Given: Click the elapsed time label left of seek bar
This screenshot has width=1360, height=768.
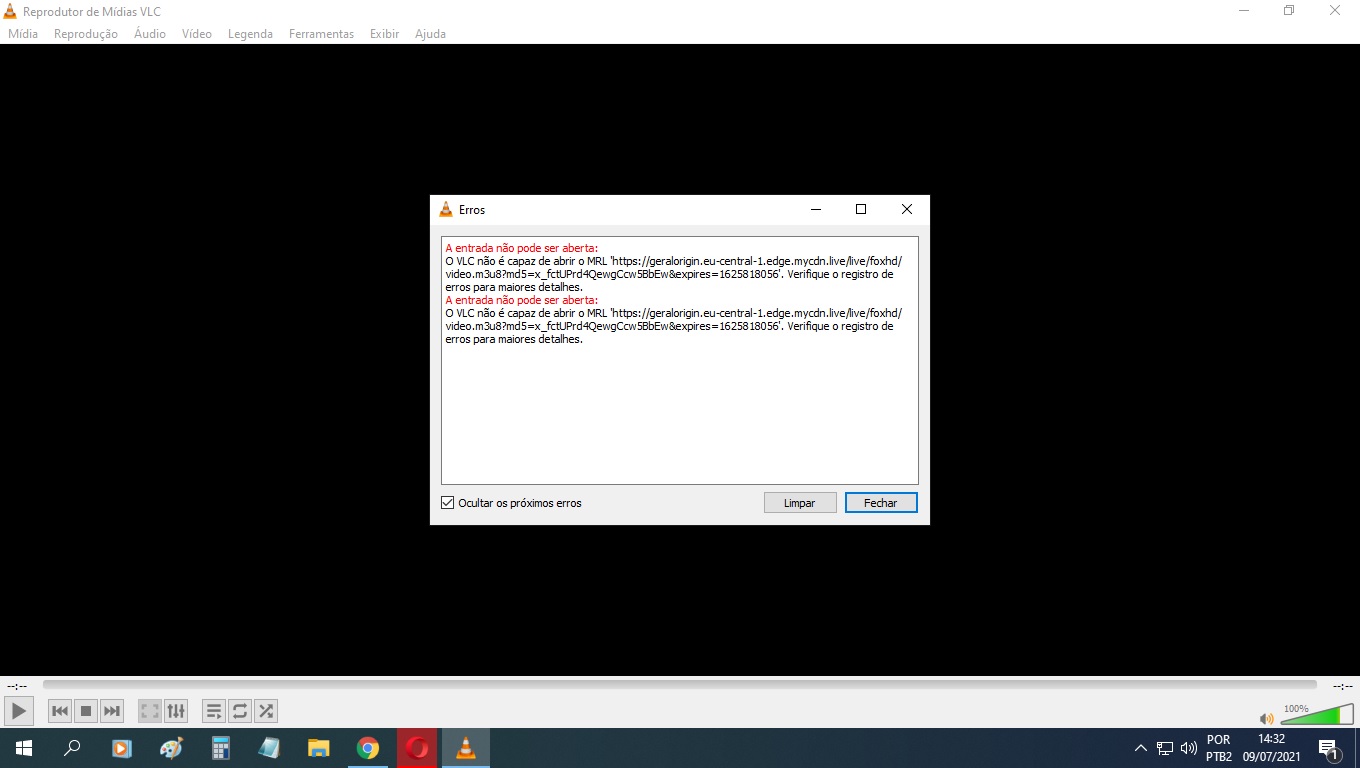Looking at the screenshot, I should click(x=17, y=686).
